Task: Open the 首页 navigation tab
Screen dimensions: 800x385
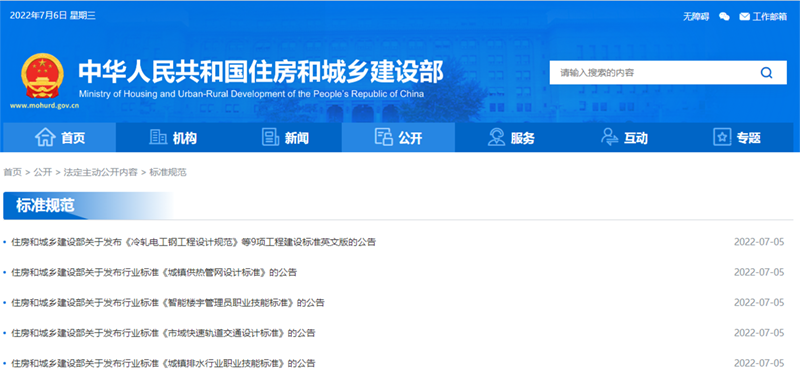Action: 59,137
